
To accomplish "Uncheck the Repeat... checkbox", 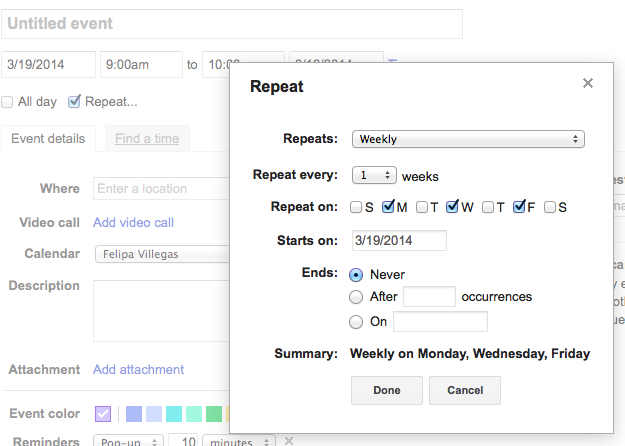I will tap(74, 102).
